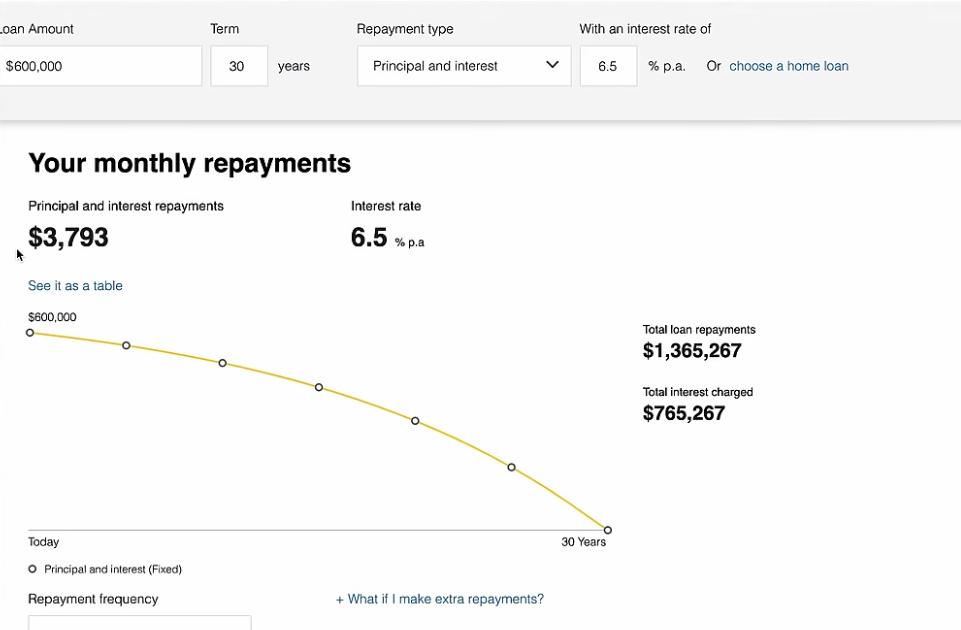The height and width of the screenshot is (630, 961).
Task: Click the fifth data point on the curve
Action: (x=415, y=421)
